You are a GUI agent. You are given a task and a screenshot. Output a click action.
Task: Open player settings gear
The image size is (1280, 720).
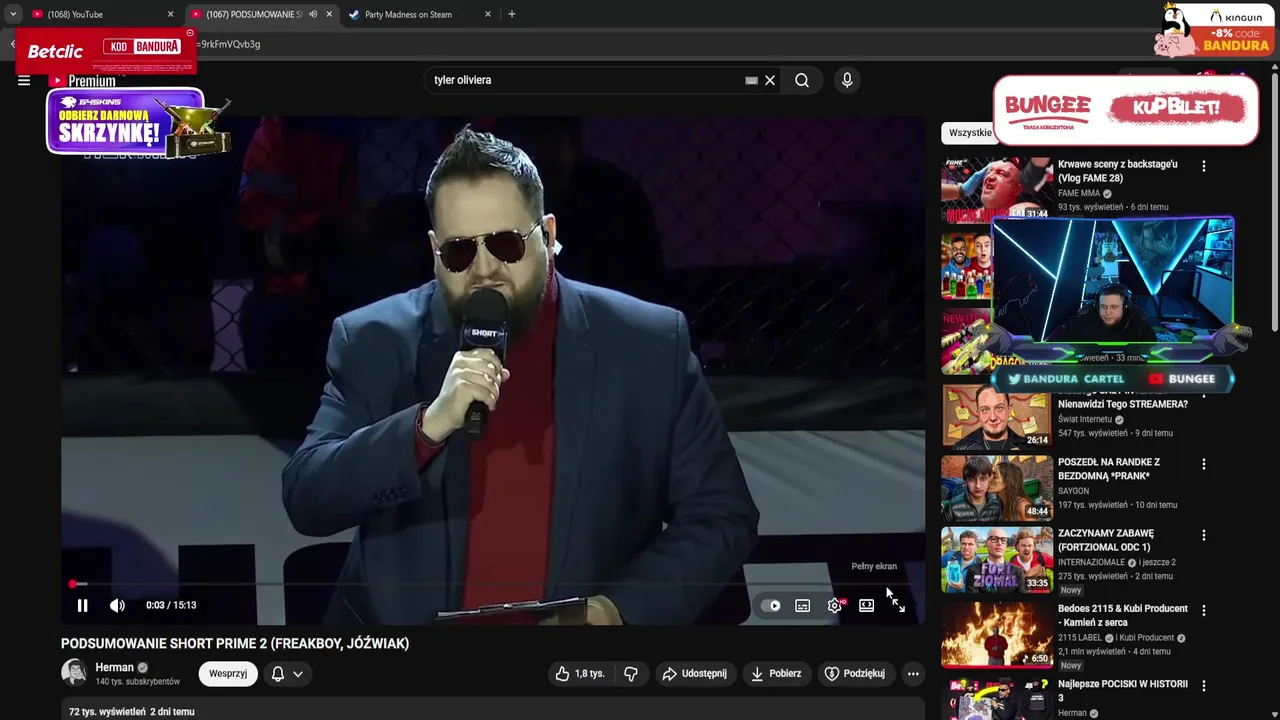tap(835, 605)
